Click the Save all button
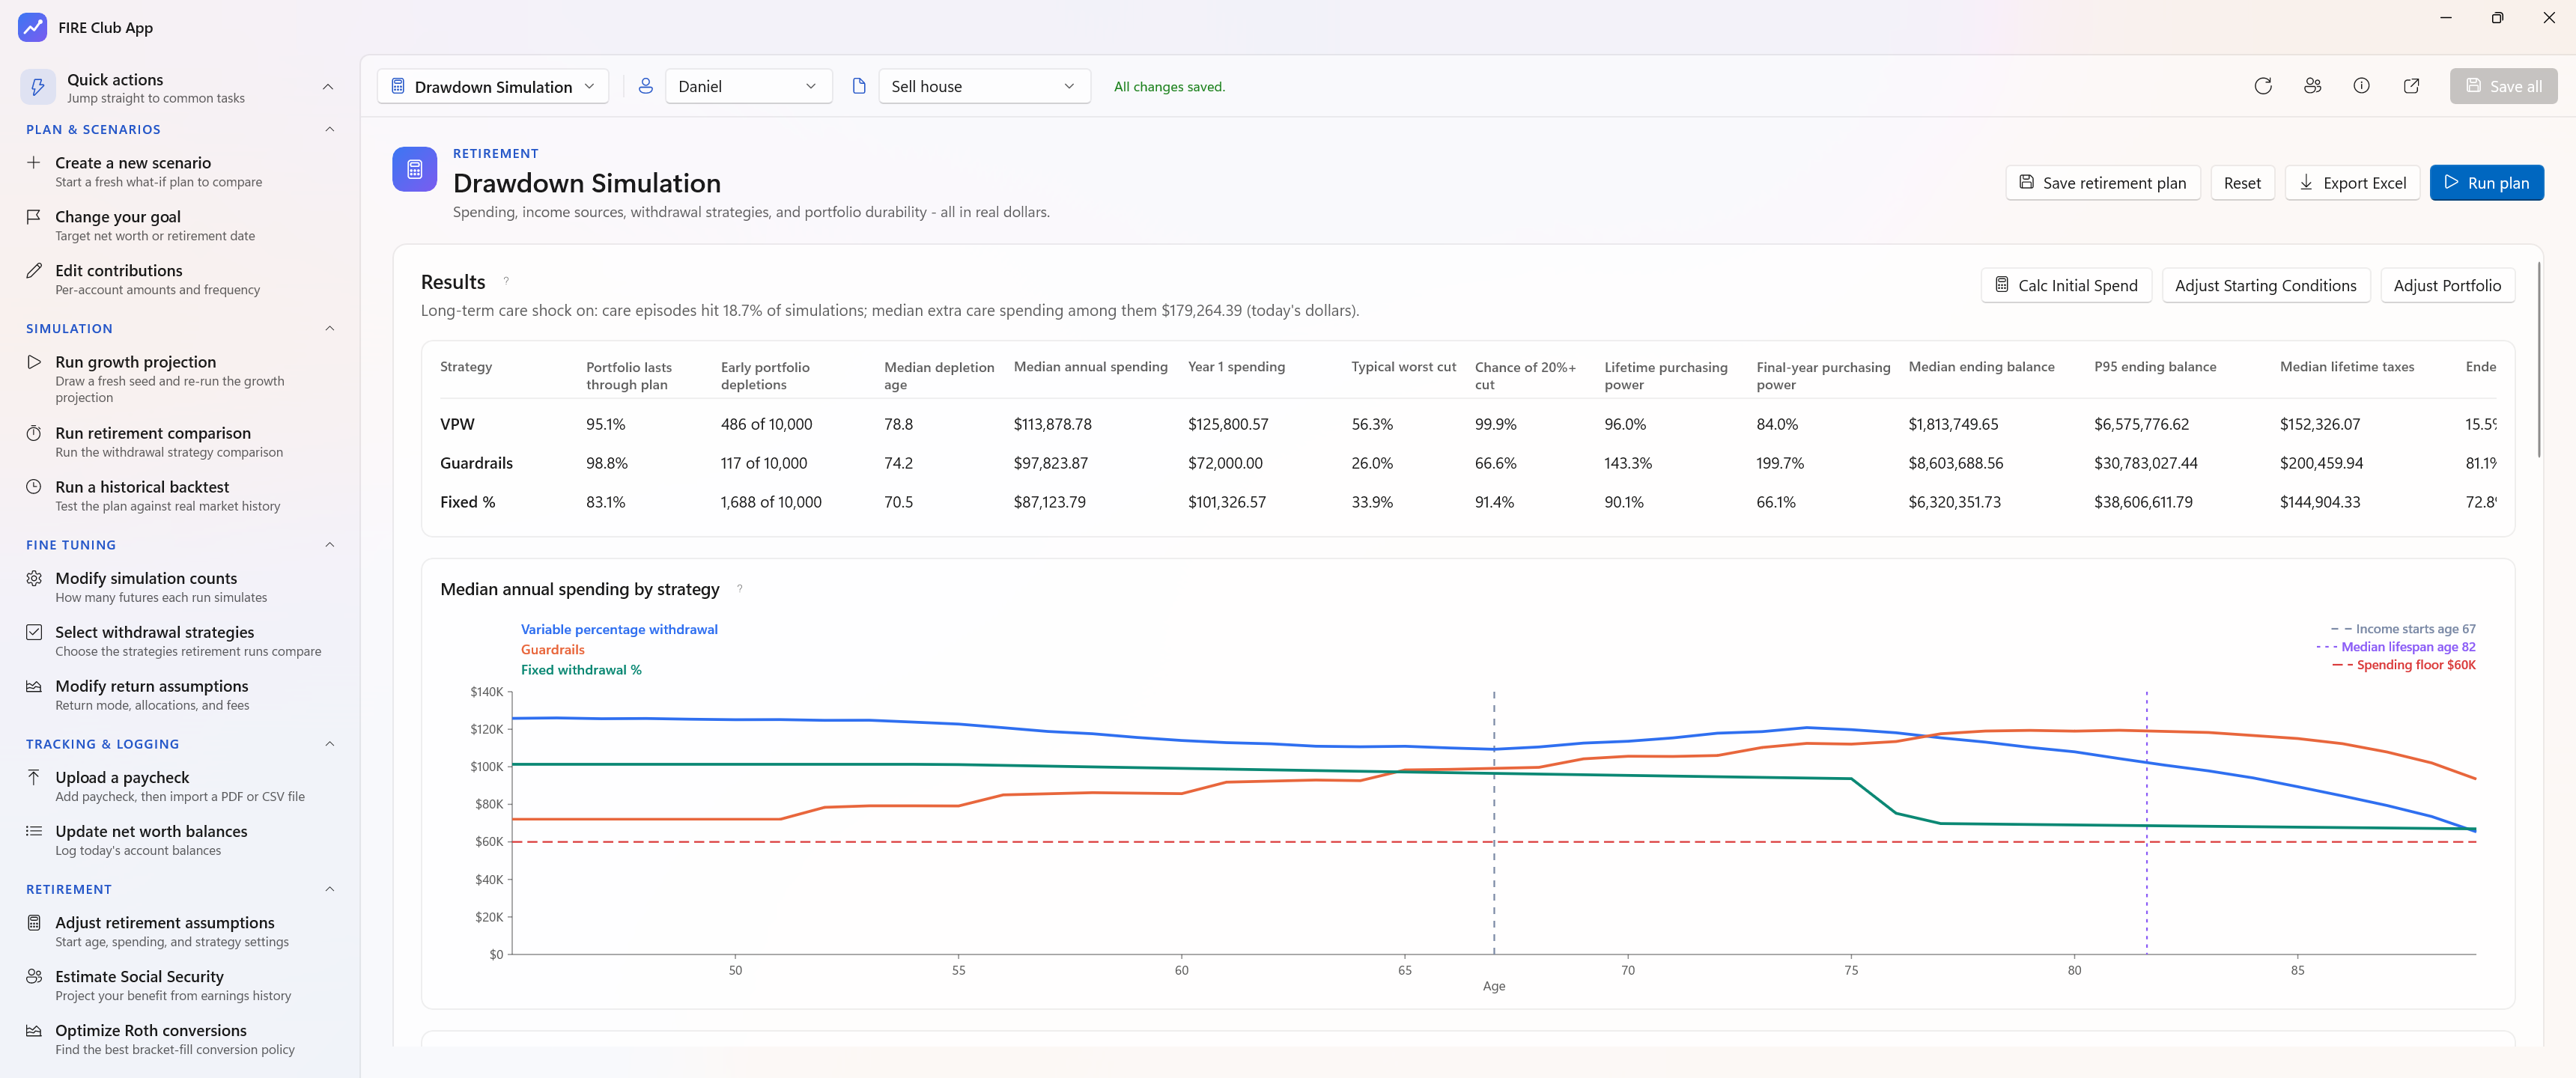 tap(2503, 86)
